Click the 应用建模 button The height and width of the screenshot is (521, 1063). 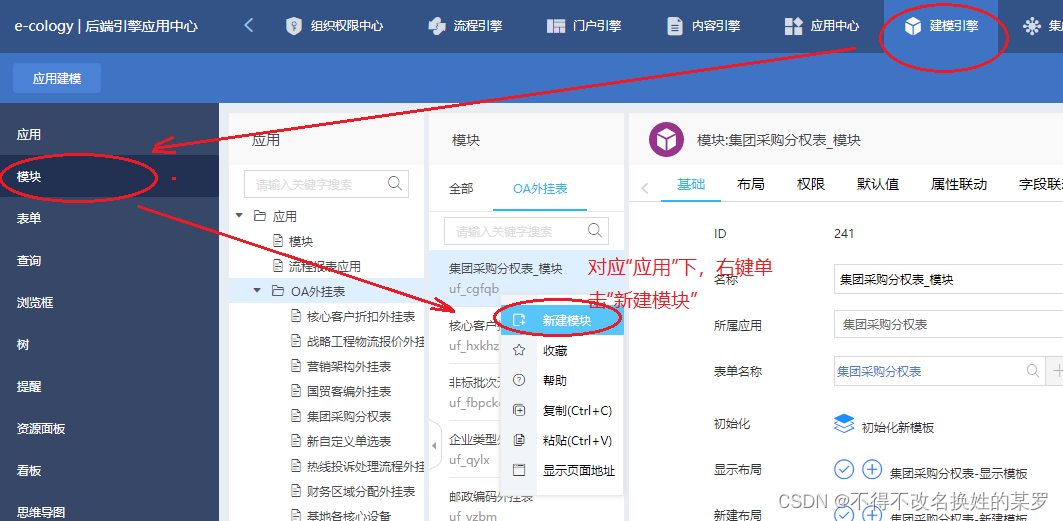pyautogui.click(x=57, y=78)
